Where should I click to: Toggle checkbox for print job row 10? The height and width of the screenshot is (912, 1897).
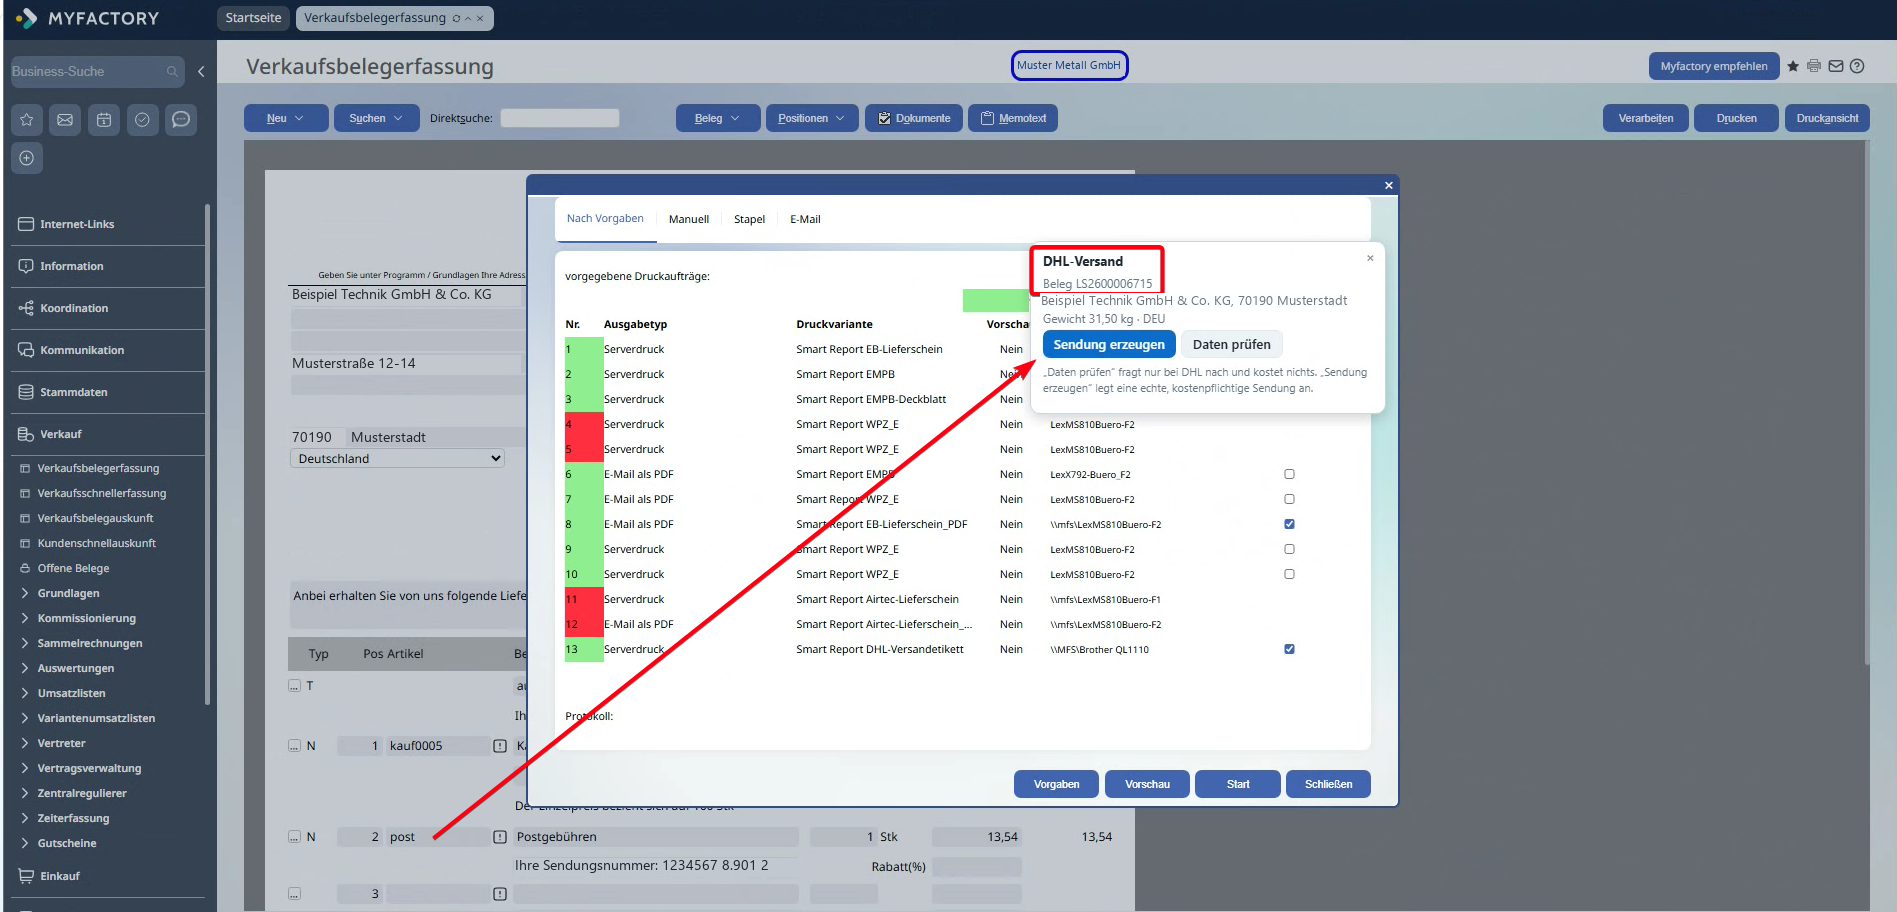1289,574
